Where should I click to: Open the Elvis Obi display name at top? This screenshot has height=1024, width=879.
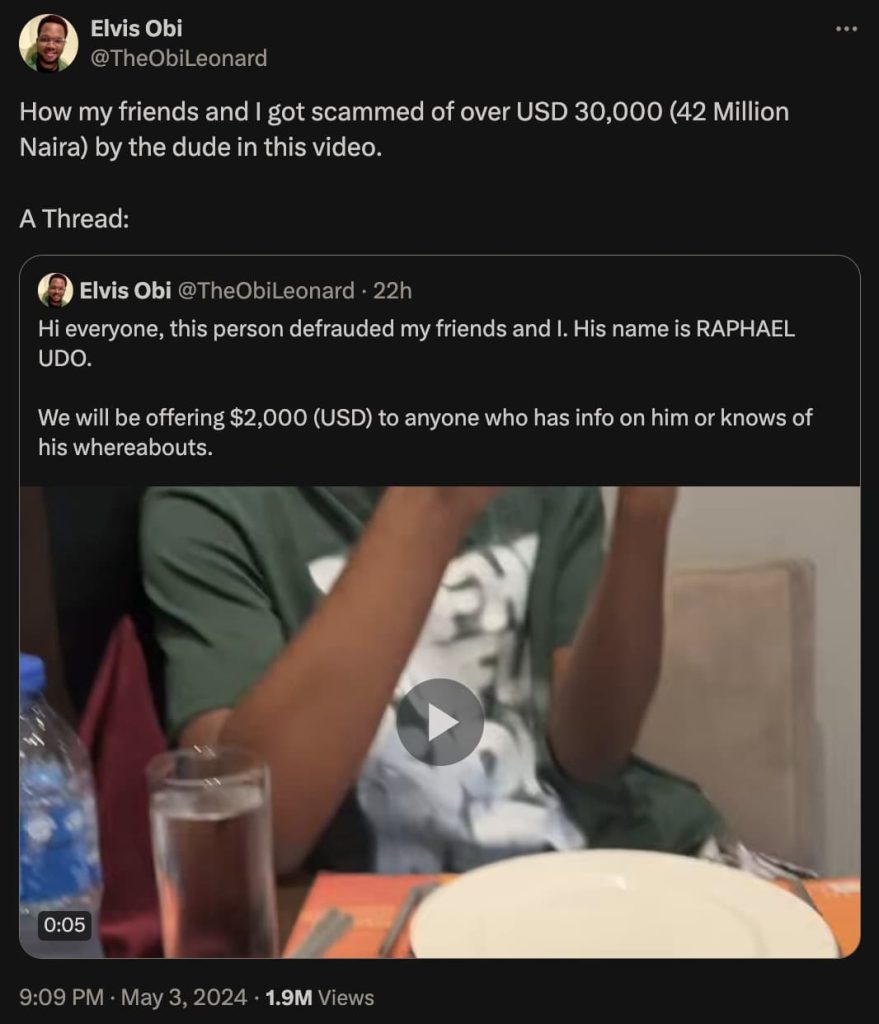coord(136,29)
